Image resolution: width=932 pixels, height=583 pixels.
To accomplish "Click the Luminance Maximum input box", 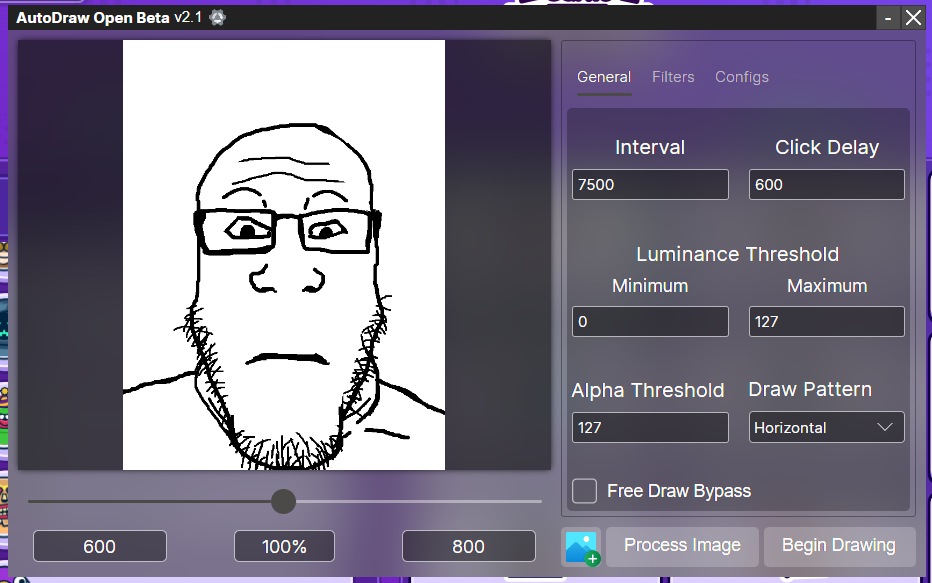I will tap(826, 322).
